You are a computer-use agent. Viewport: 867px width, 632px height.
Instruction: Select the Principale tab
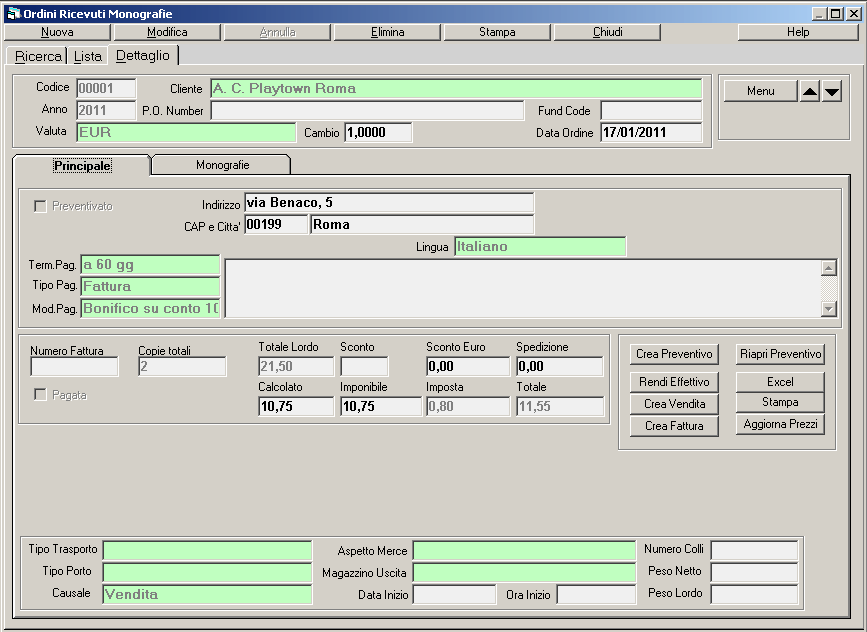click(82, 165)
